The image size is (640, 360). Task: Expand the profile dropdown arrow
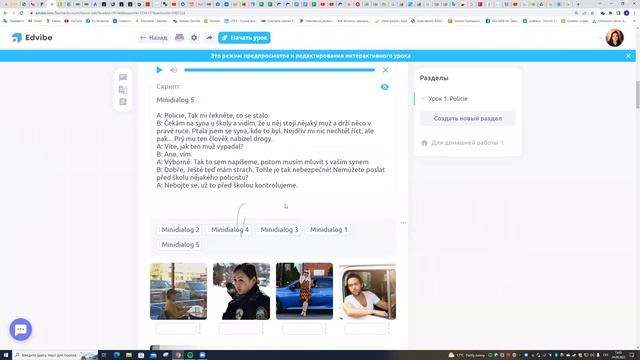(x=600, y=38)
